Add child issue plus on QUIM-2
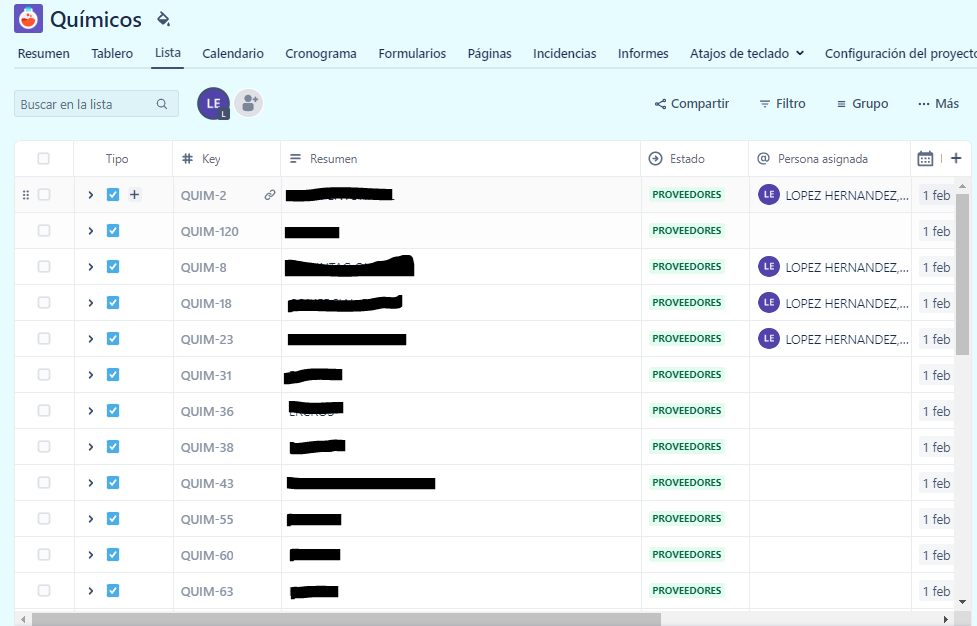Image resolution: width=977 pixels, height=626 pixels. (135, 195)
